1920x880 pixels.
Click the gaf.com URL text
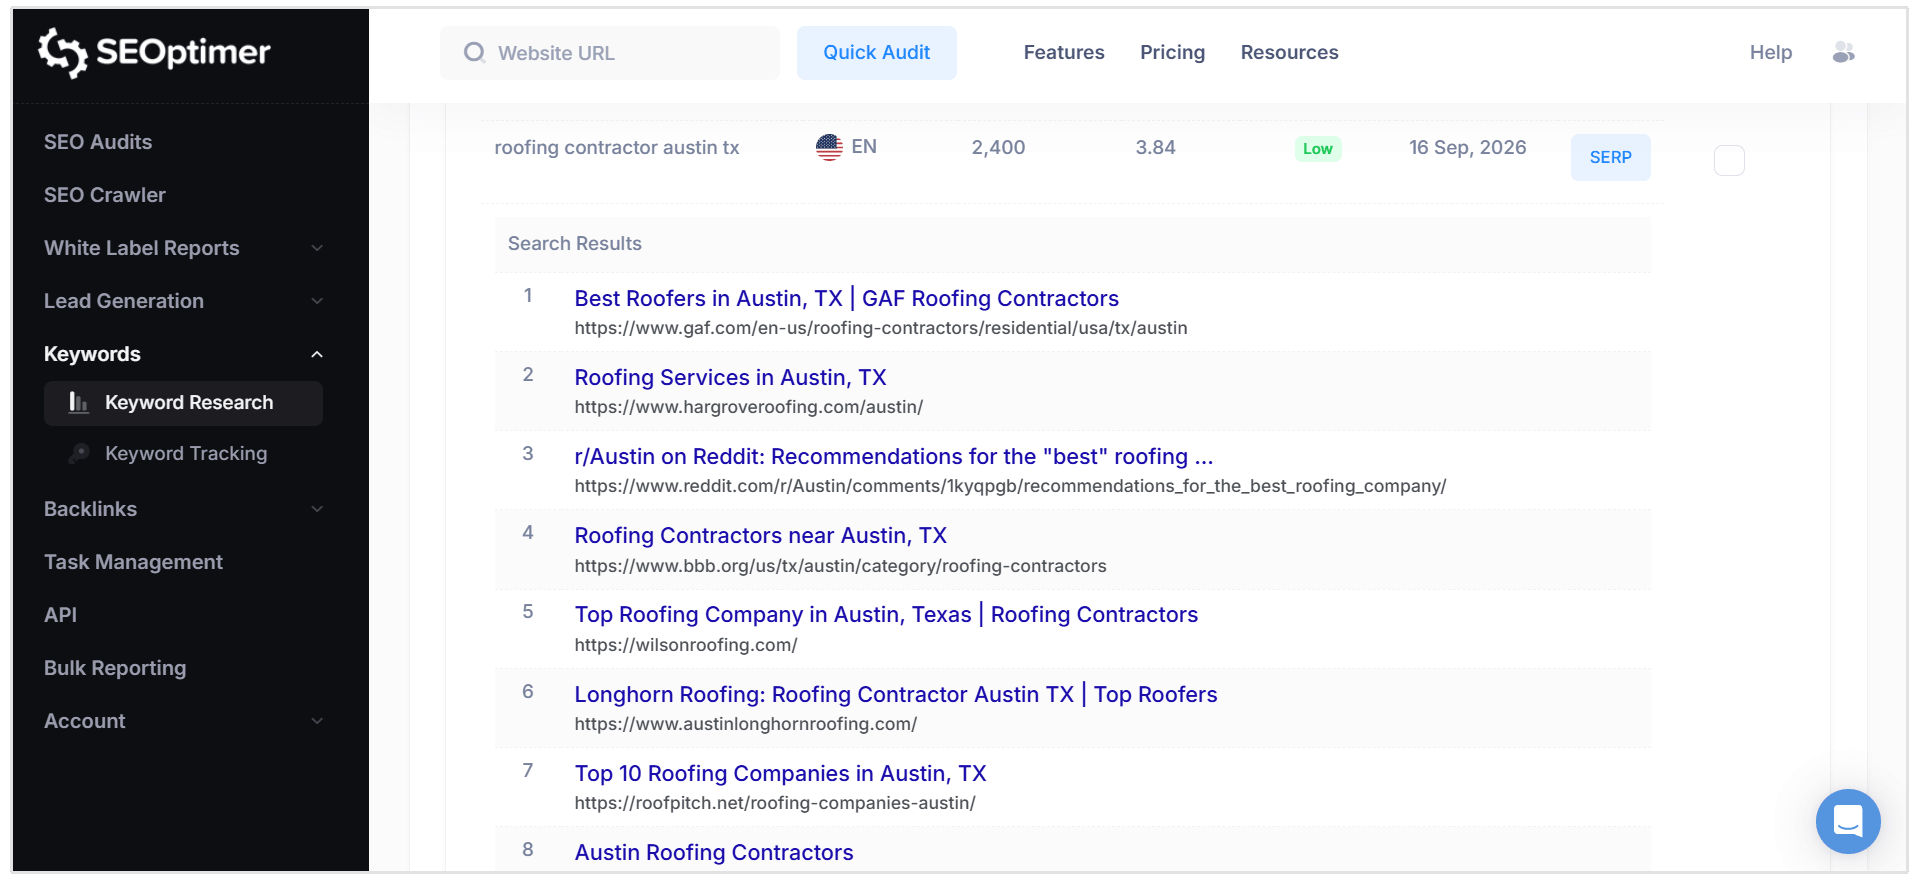coord(880,328)
